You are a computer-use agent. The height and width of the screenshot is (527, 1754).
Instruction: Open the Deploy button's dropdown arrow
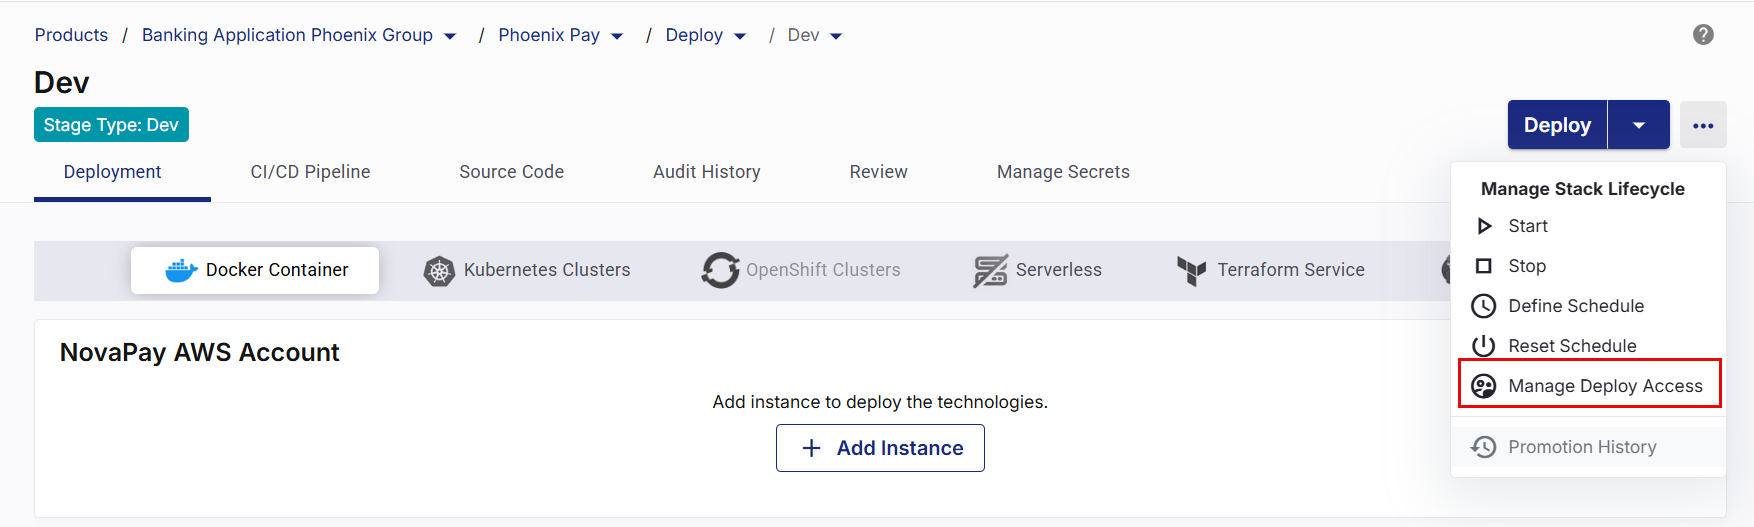[x=1639, y=125]
